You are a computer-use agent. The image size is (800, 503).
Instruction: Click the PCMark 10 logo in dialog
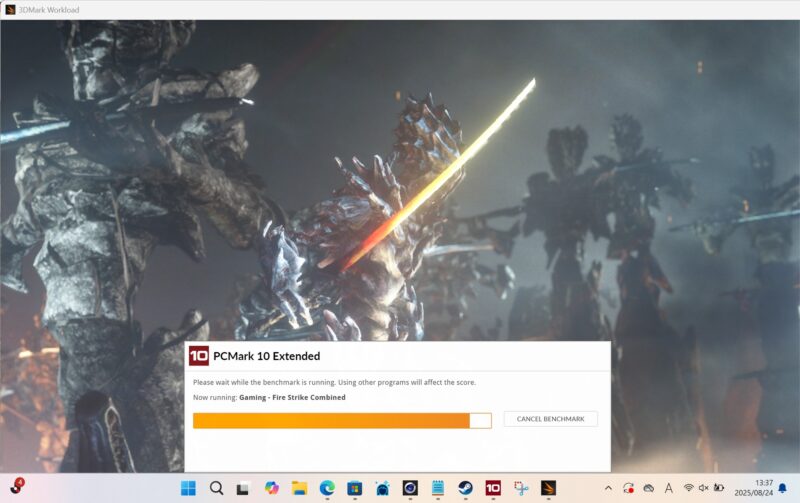[198, 356]
